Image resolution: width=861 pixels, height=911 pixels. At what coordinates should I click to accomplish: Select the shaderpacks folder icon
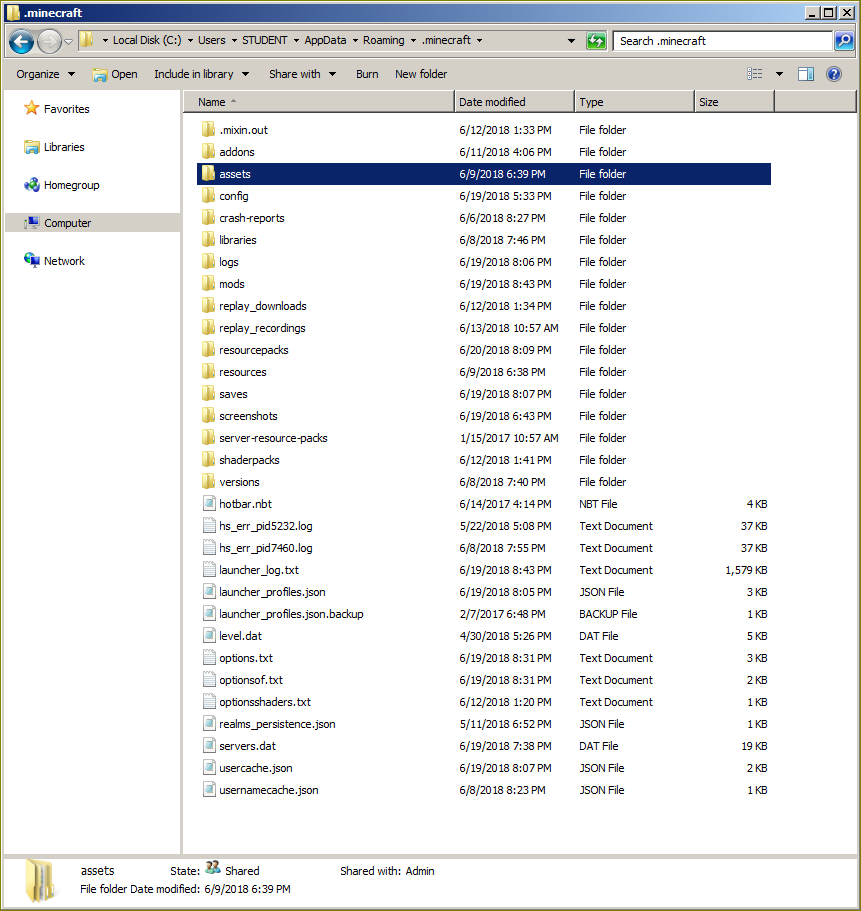(x=209, y=460)
